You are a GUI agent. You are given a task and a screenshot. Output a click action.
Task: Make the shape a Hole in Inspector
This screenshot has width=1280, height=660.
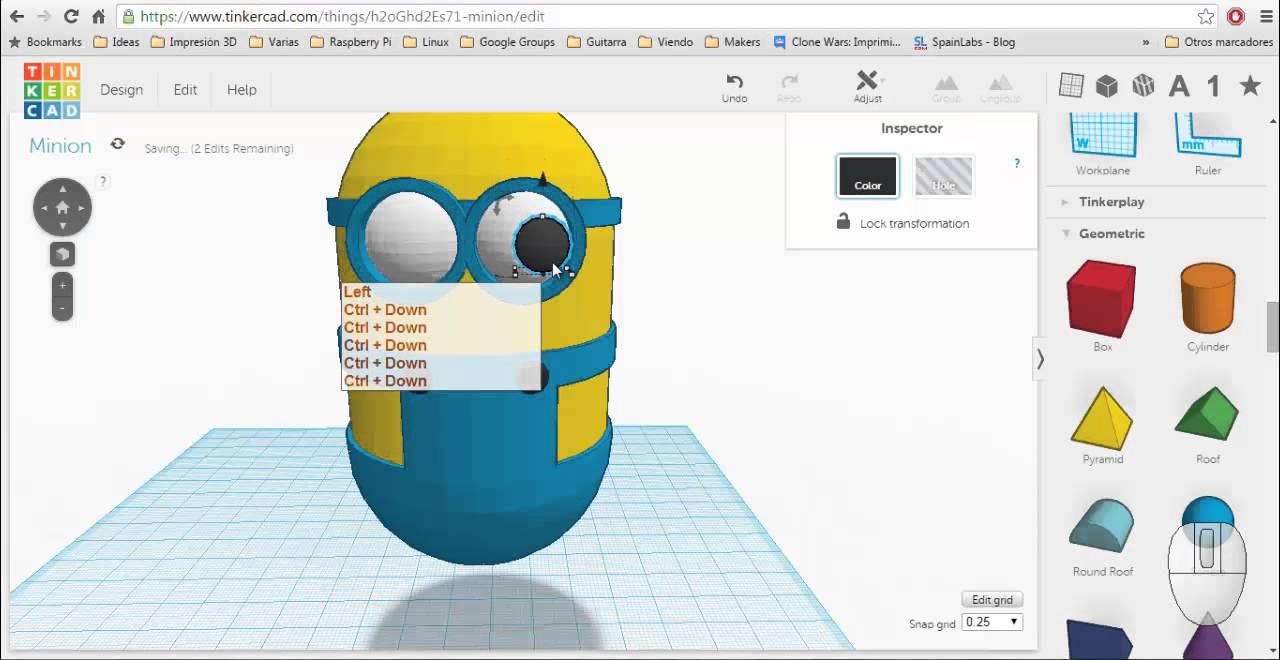point(942,176)
